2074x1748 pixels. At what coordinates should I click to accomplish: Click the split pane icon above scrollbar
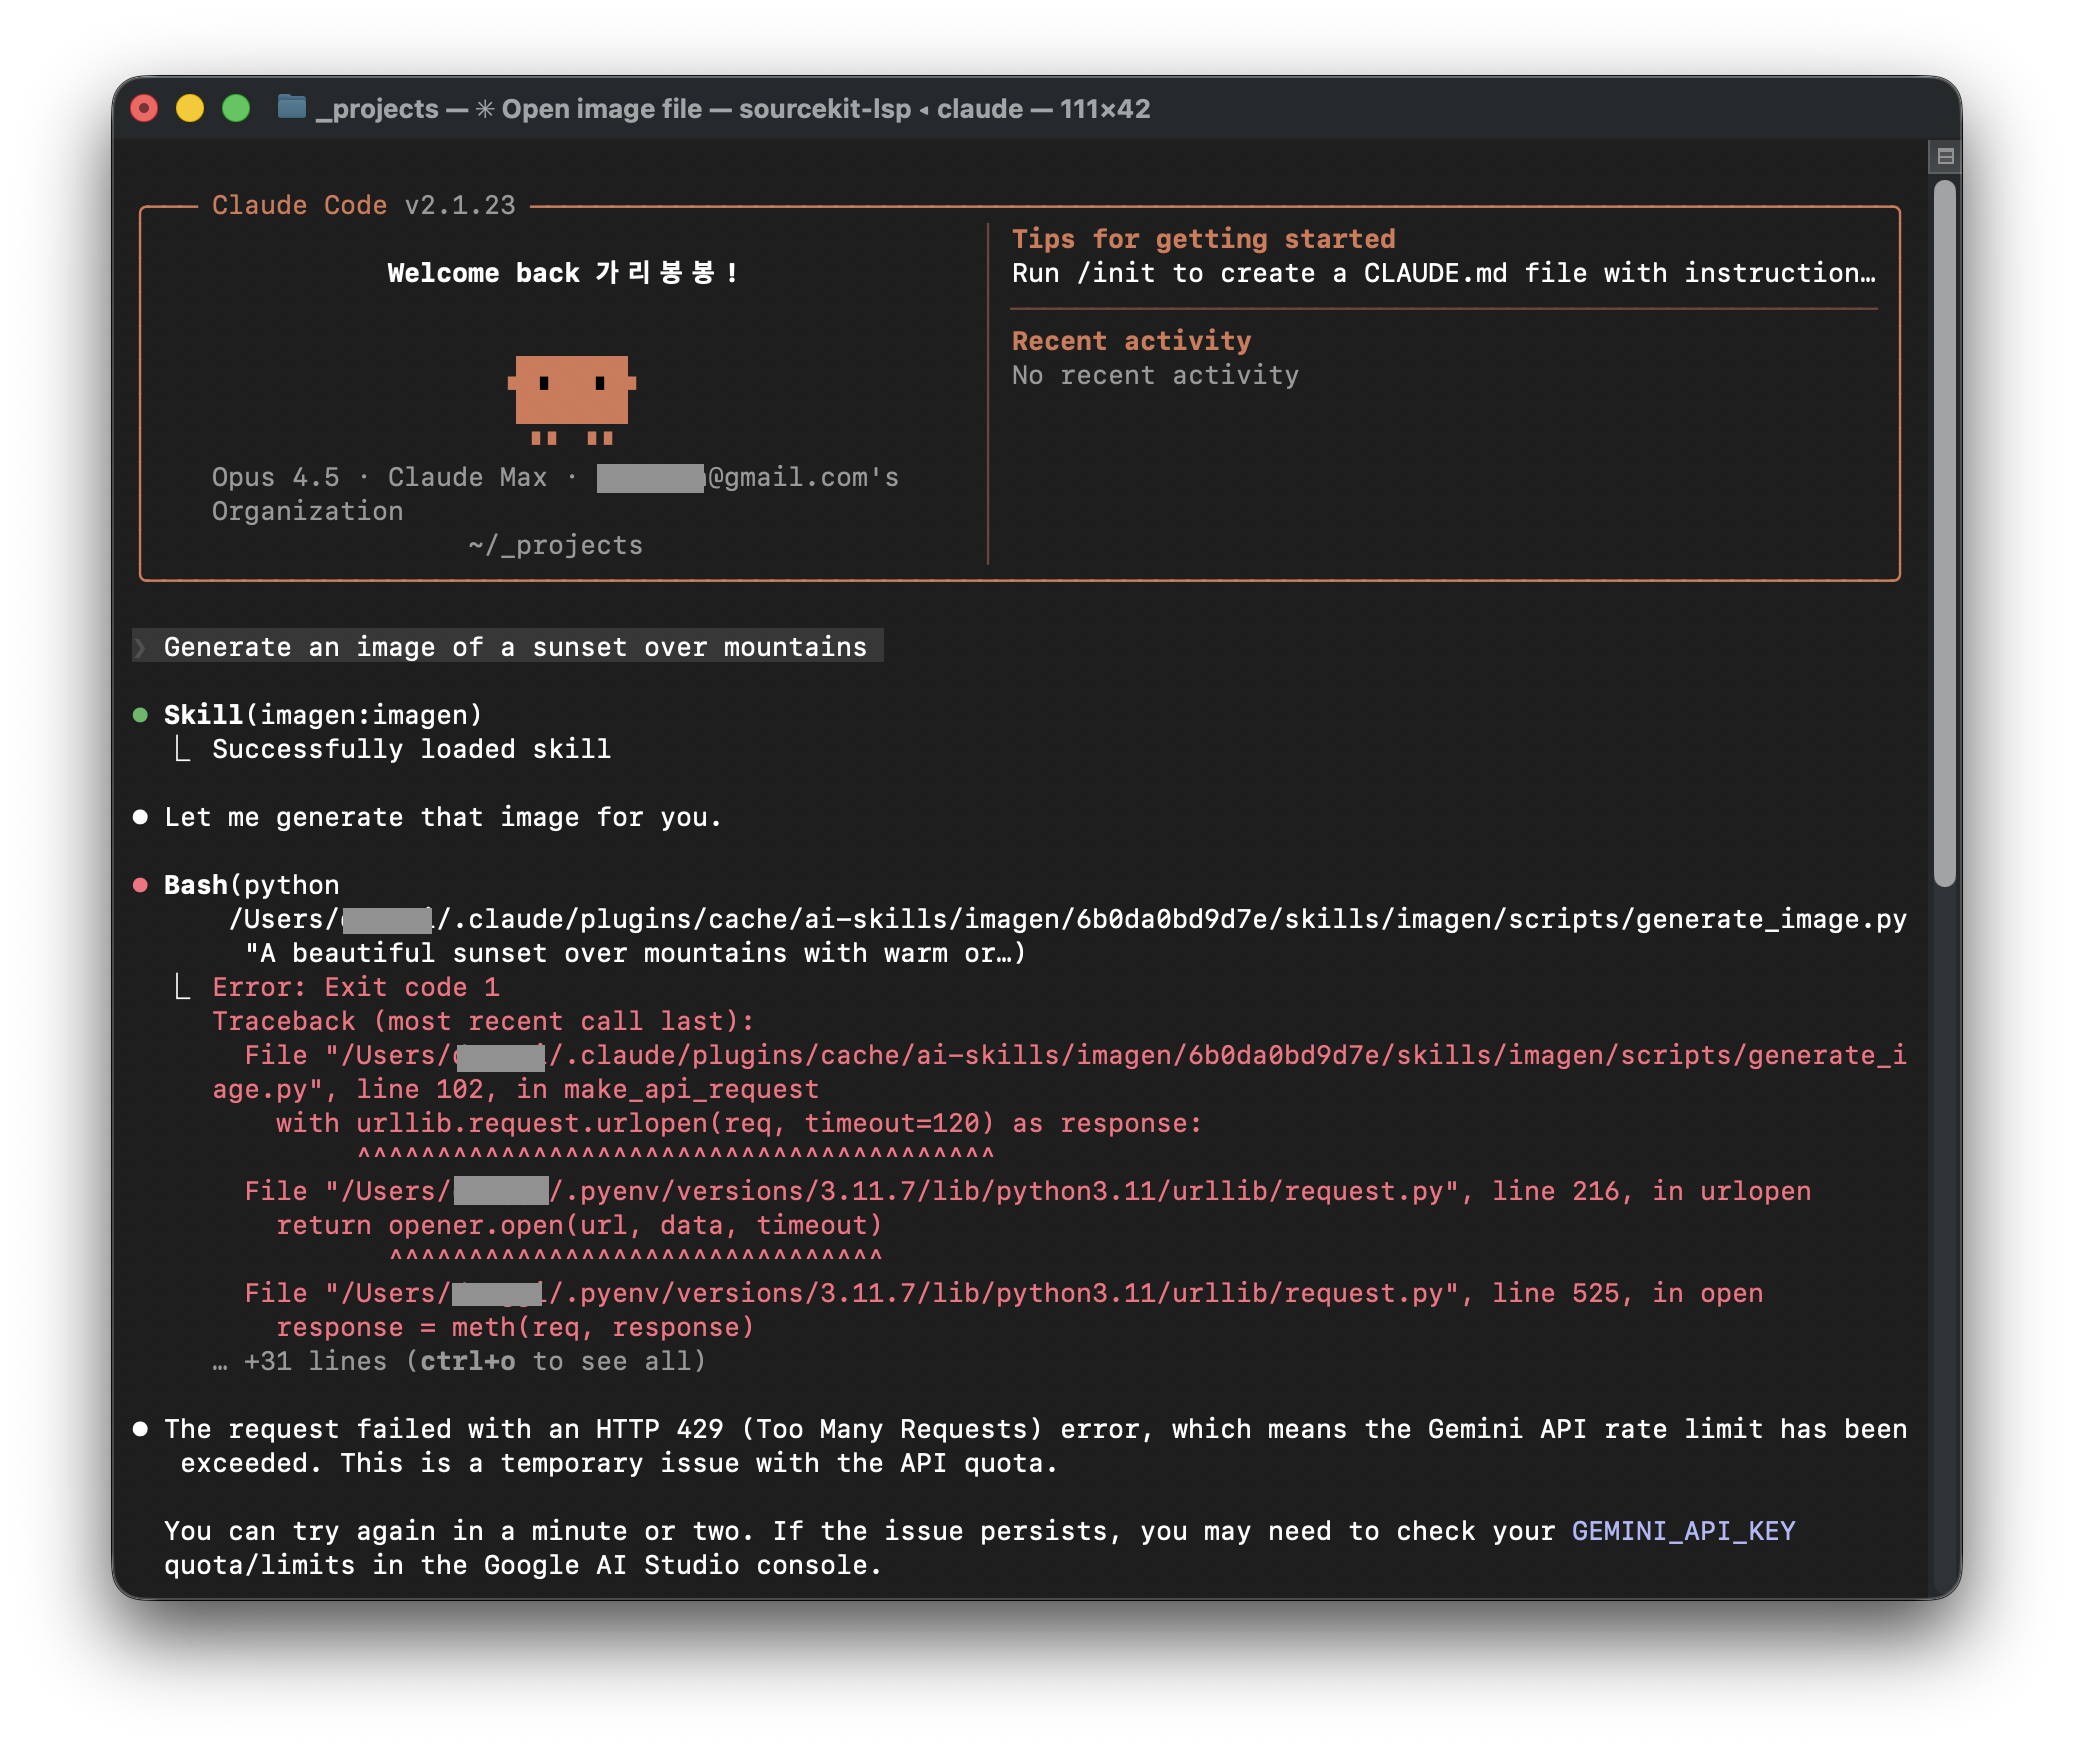pyautogui.click(x=1945, y=156)
